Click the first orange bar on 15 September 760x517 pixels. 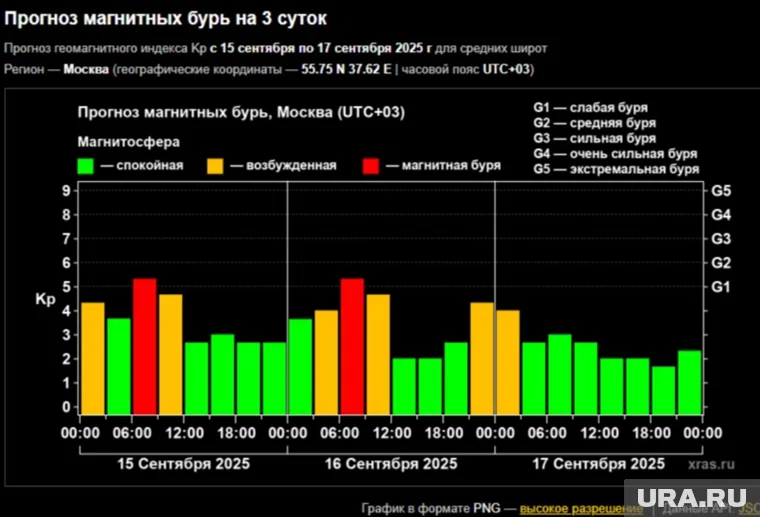point(93,358)
